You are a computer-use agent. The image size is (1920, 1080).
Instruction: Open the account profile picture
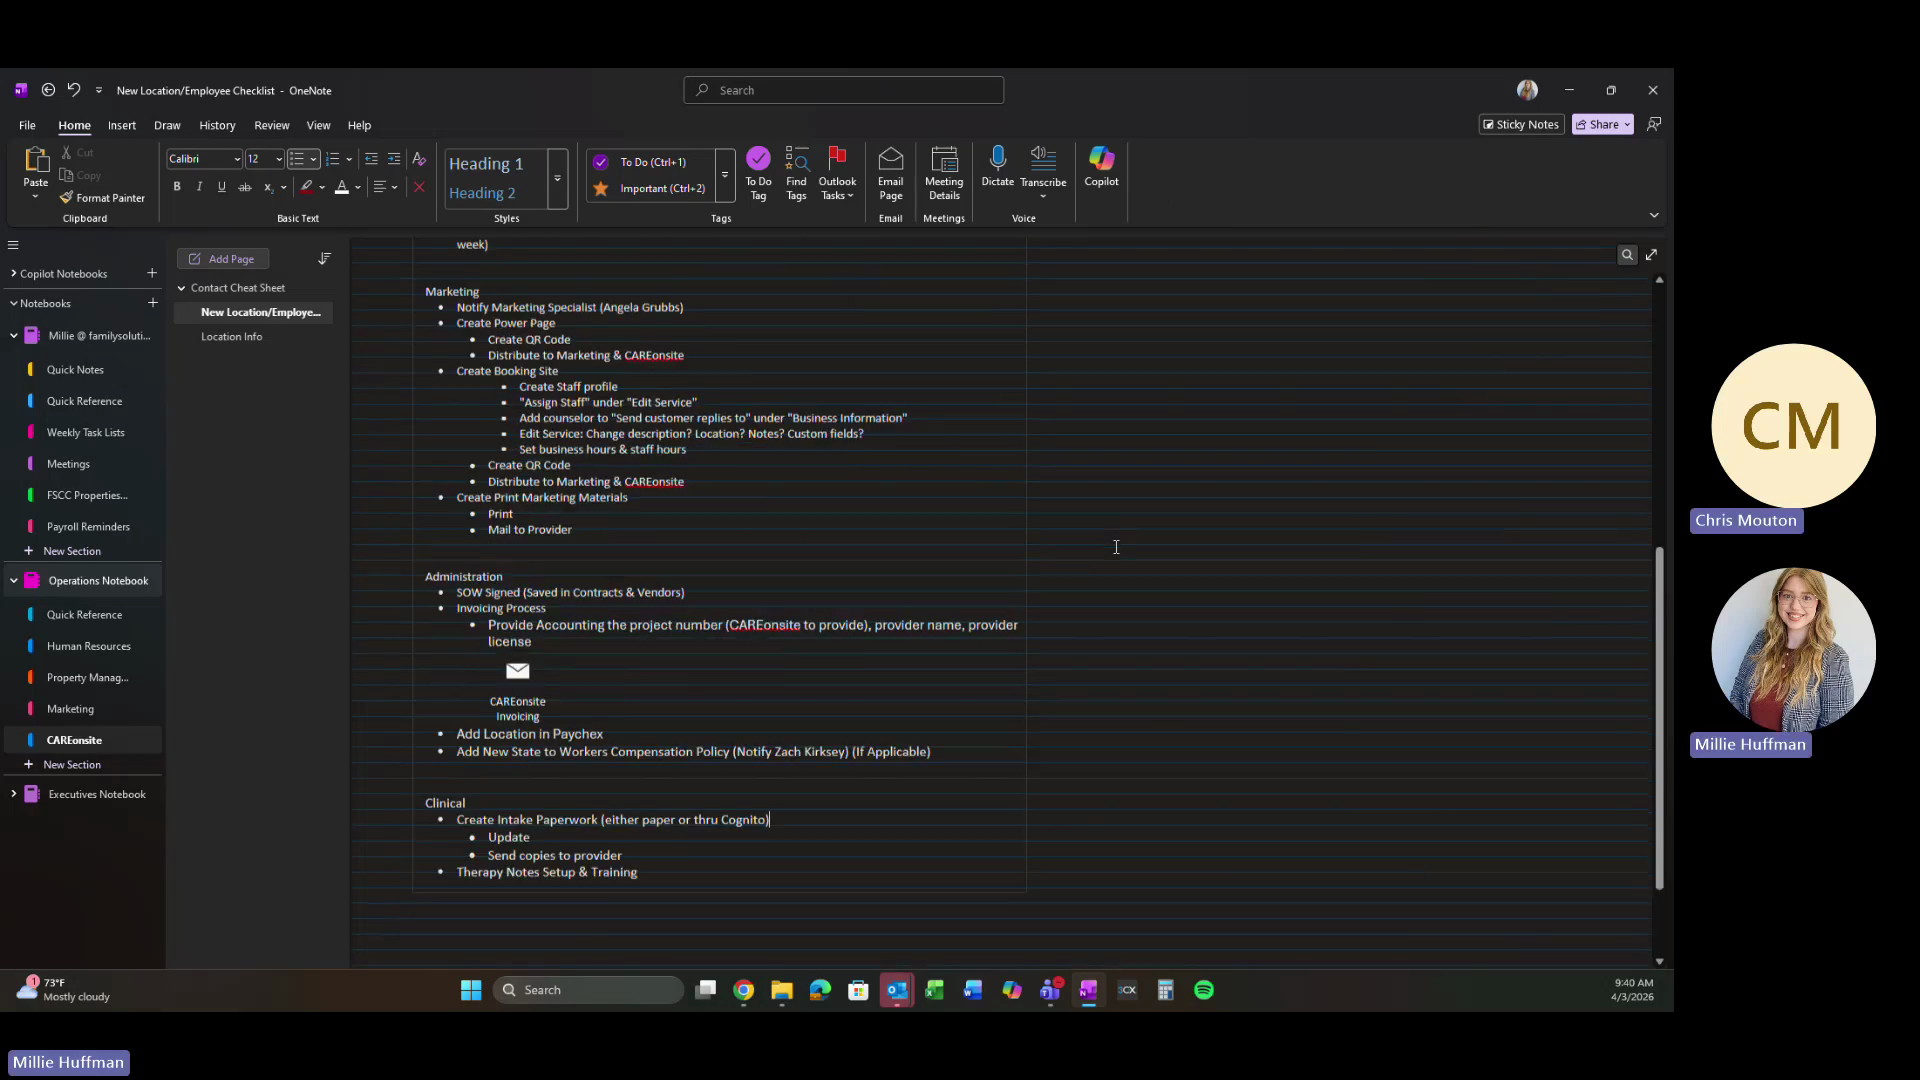pos(1527,90)
